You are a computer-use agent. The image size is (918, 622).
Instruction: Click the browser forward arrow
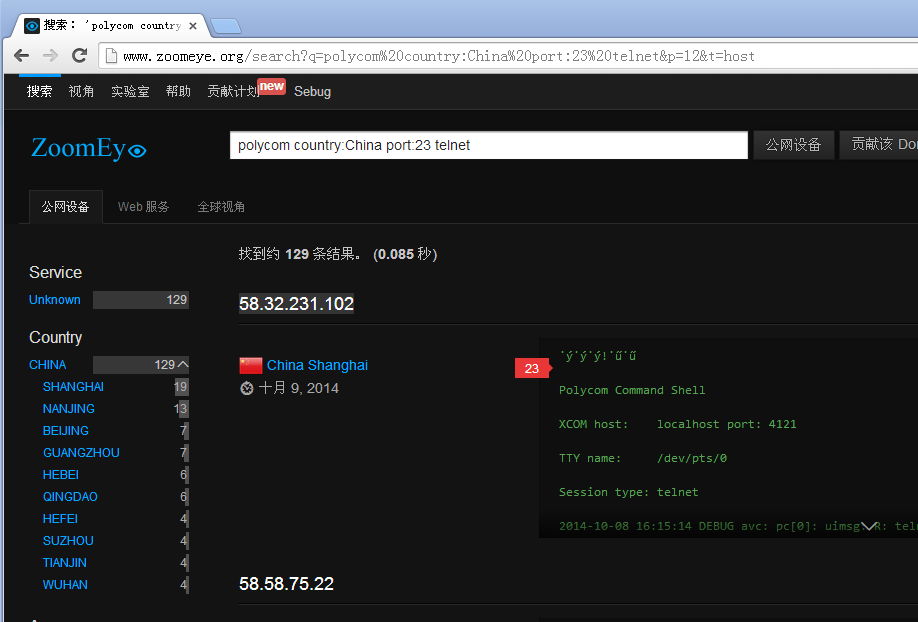pyautogui.click(x=50, y=56)
